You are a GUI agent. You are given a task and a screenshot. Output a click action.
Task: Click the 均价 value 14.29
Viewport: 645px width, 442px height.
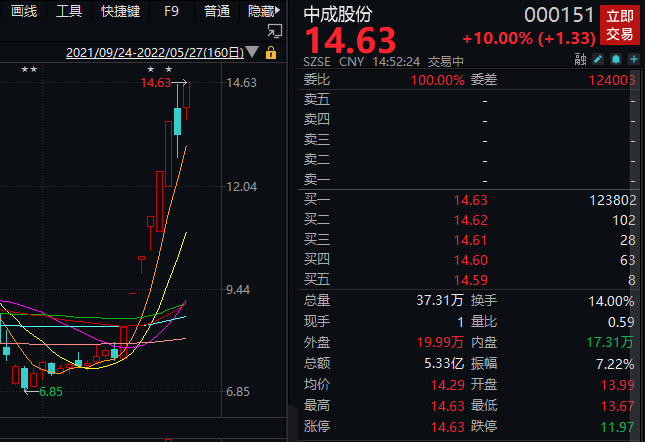coord(447,385)
